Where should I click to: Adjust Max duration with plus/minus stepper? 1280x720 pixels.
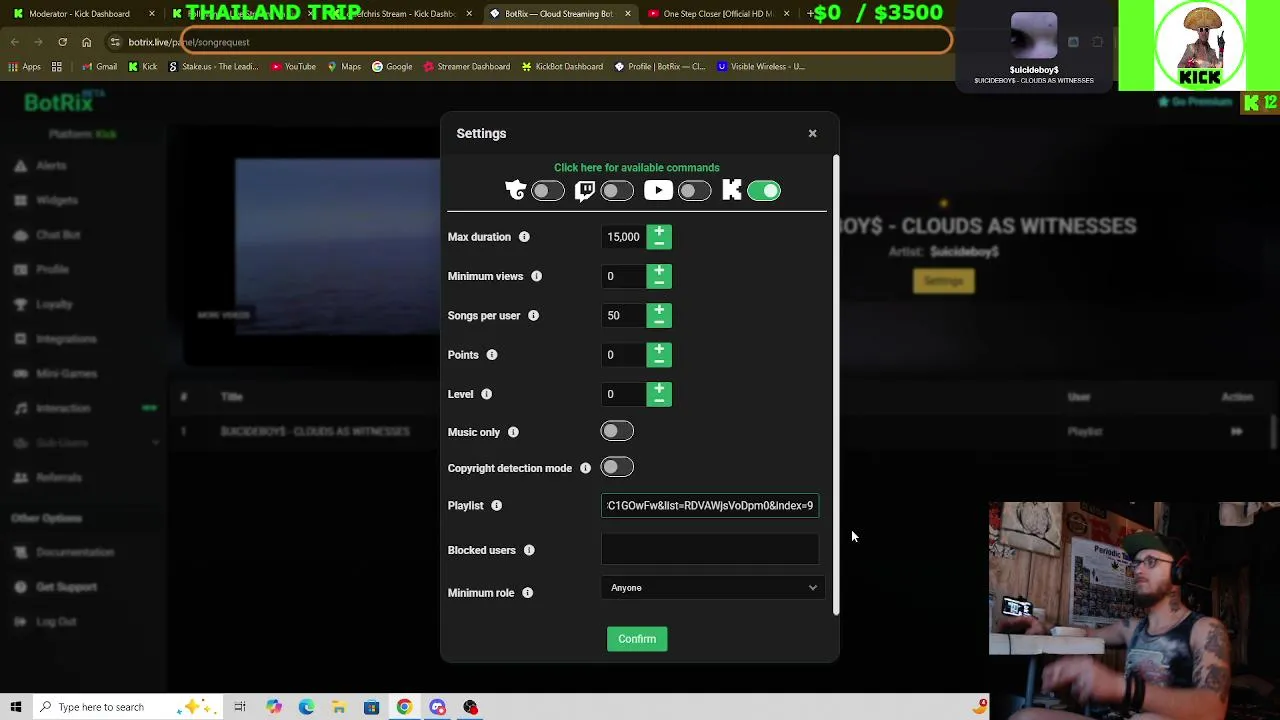click(659, 237)
